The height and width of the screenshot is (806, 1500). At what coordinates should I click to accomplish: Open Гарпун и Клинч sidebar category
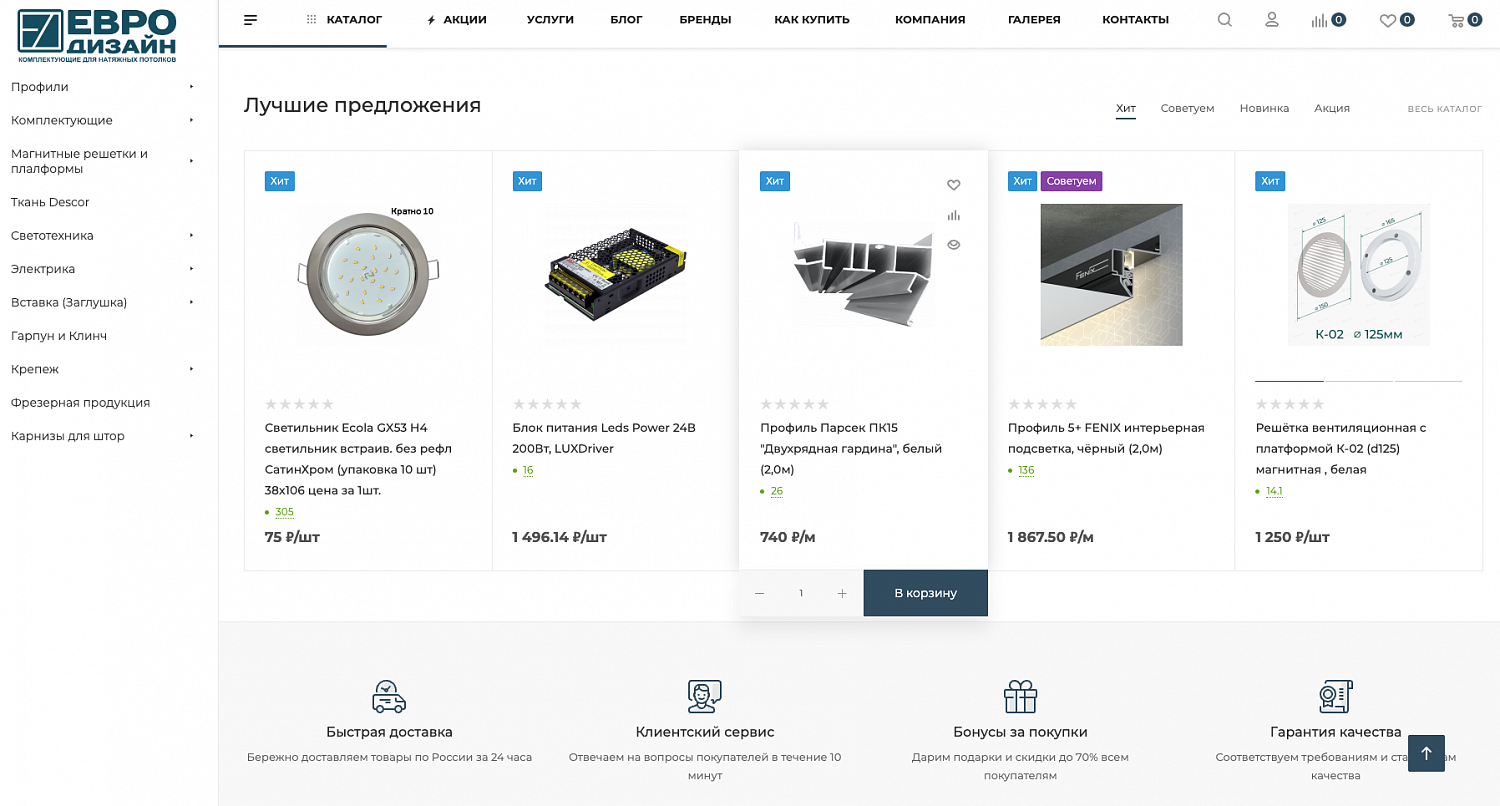59,336
